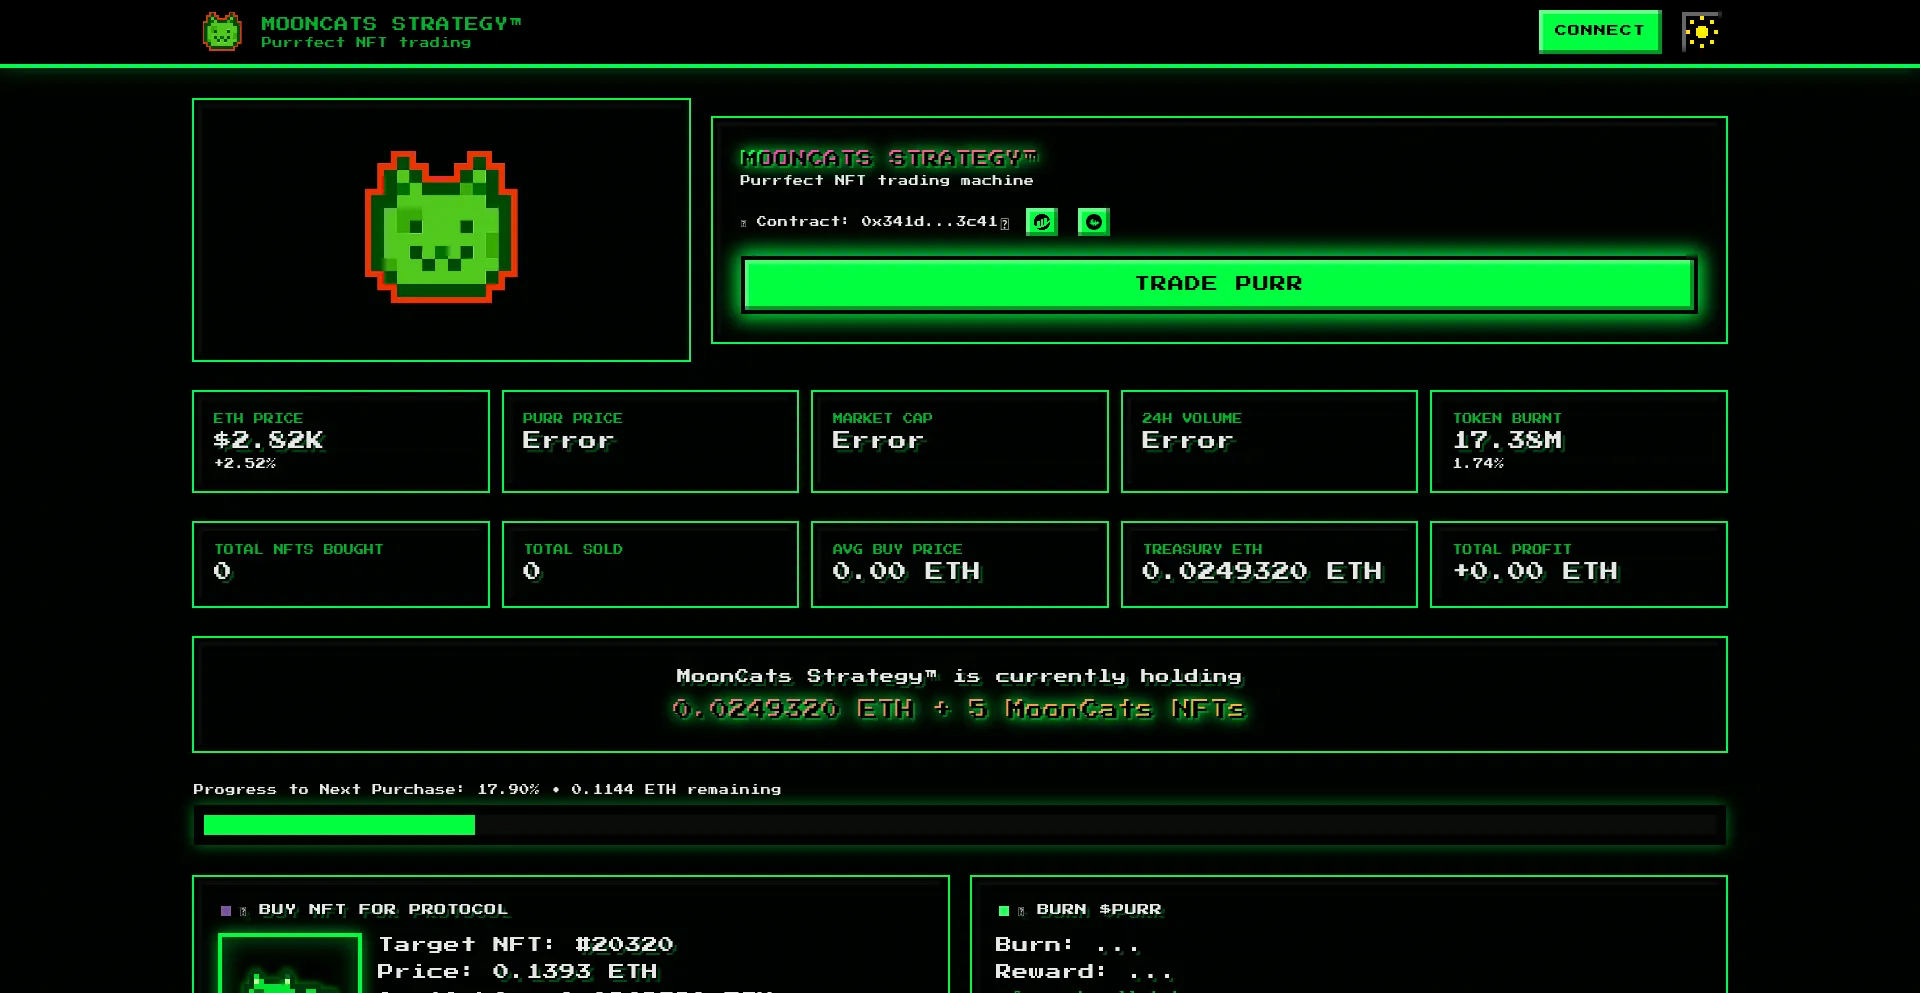
Task: Open the second round icon link beside contract
Action: click(x=1093, y=222)
